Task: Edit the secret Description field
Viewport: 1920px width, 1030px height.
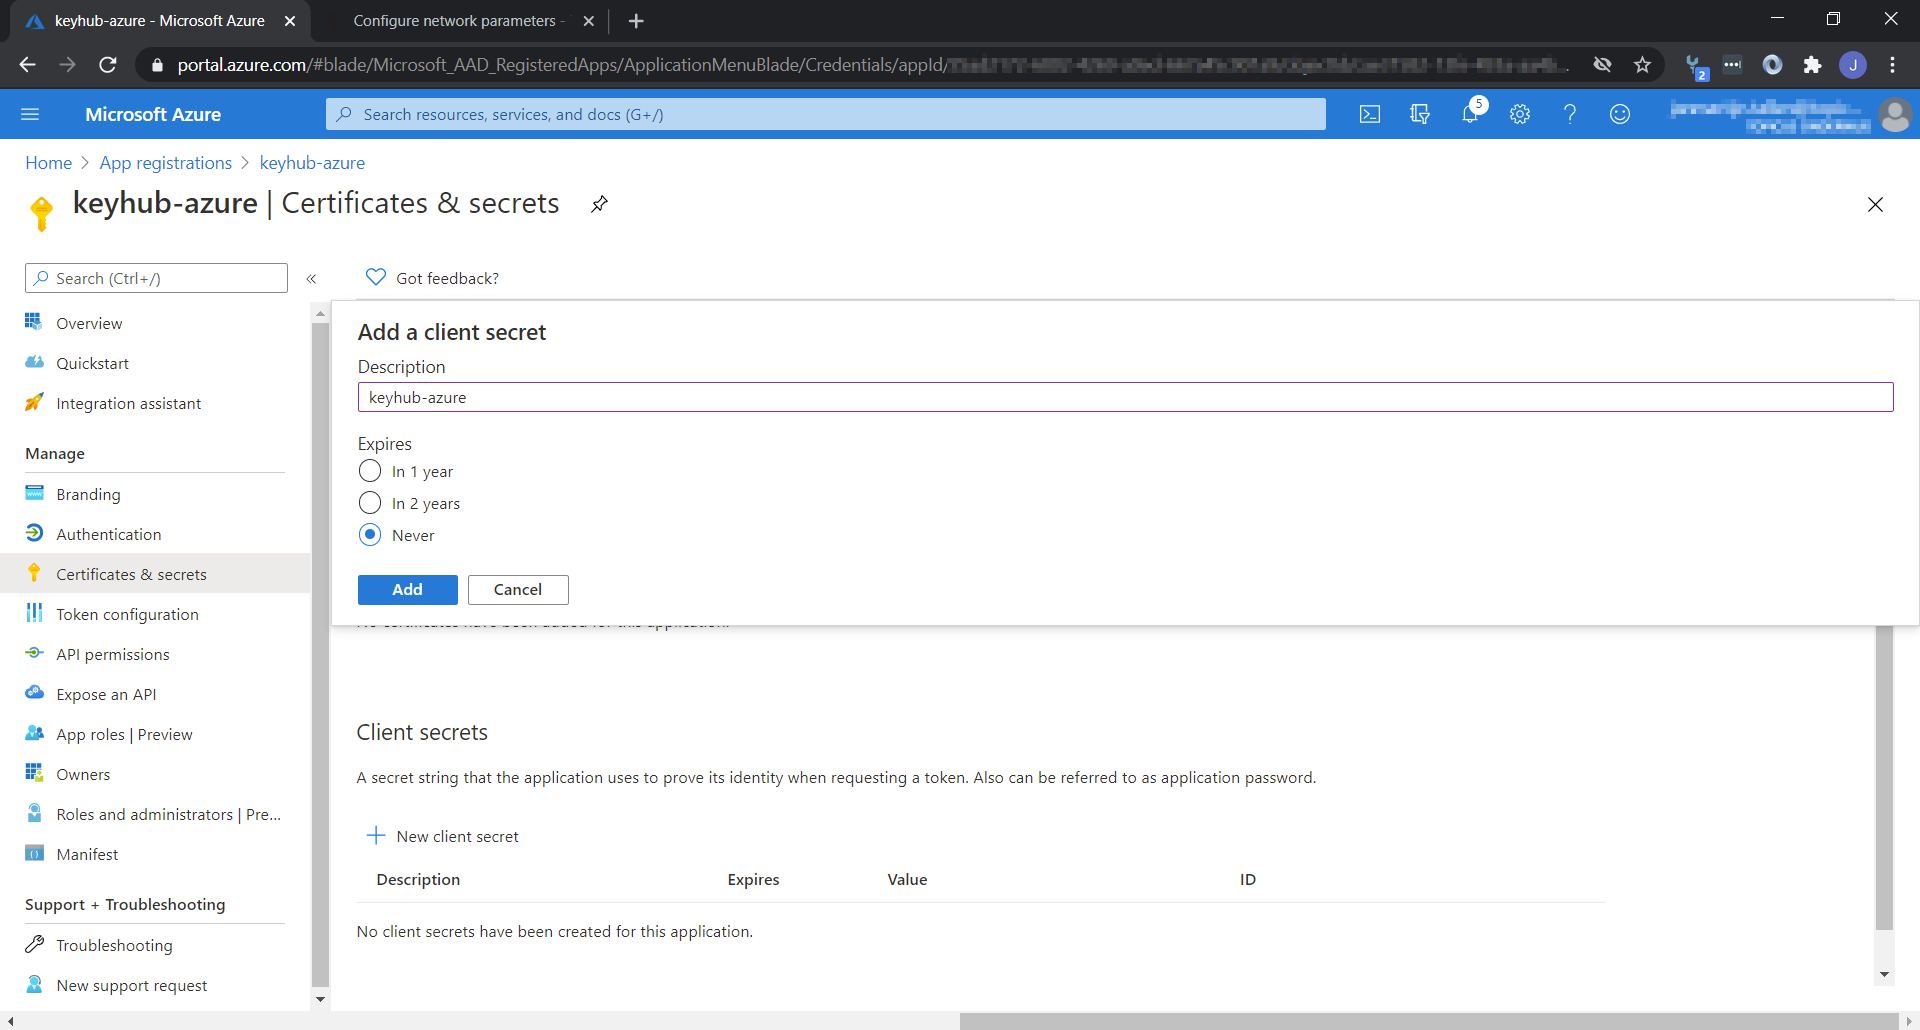Action: (1125, 397)
